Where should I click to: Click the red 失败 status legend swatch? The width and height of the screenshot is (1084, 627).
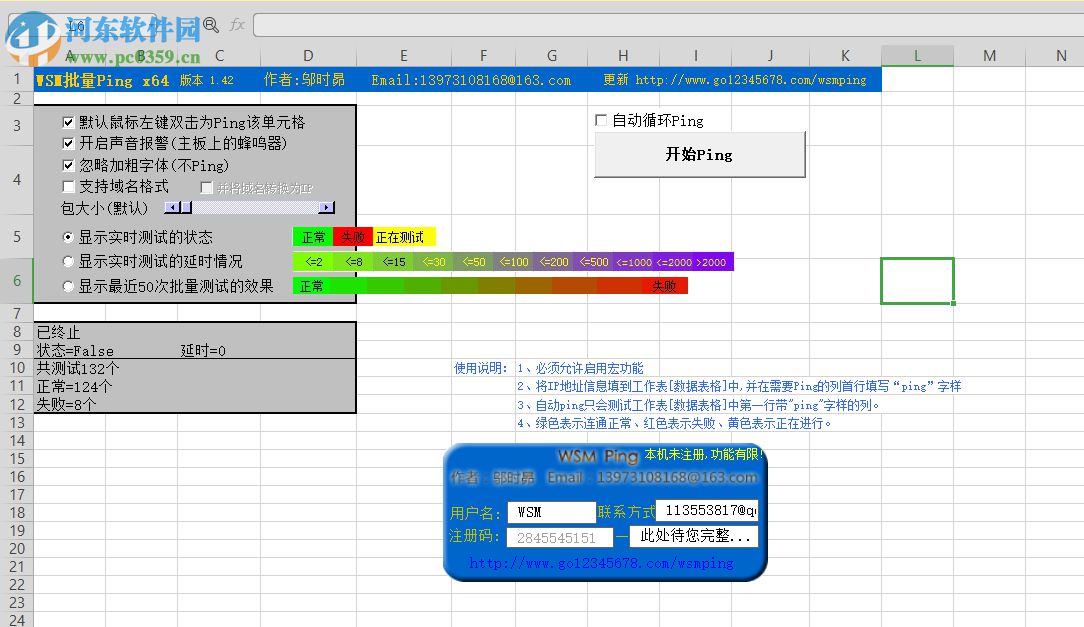[352, 237]
